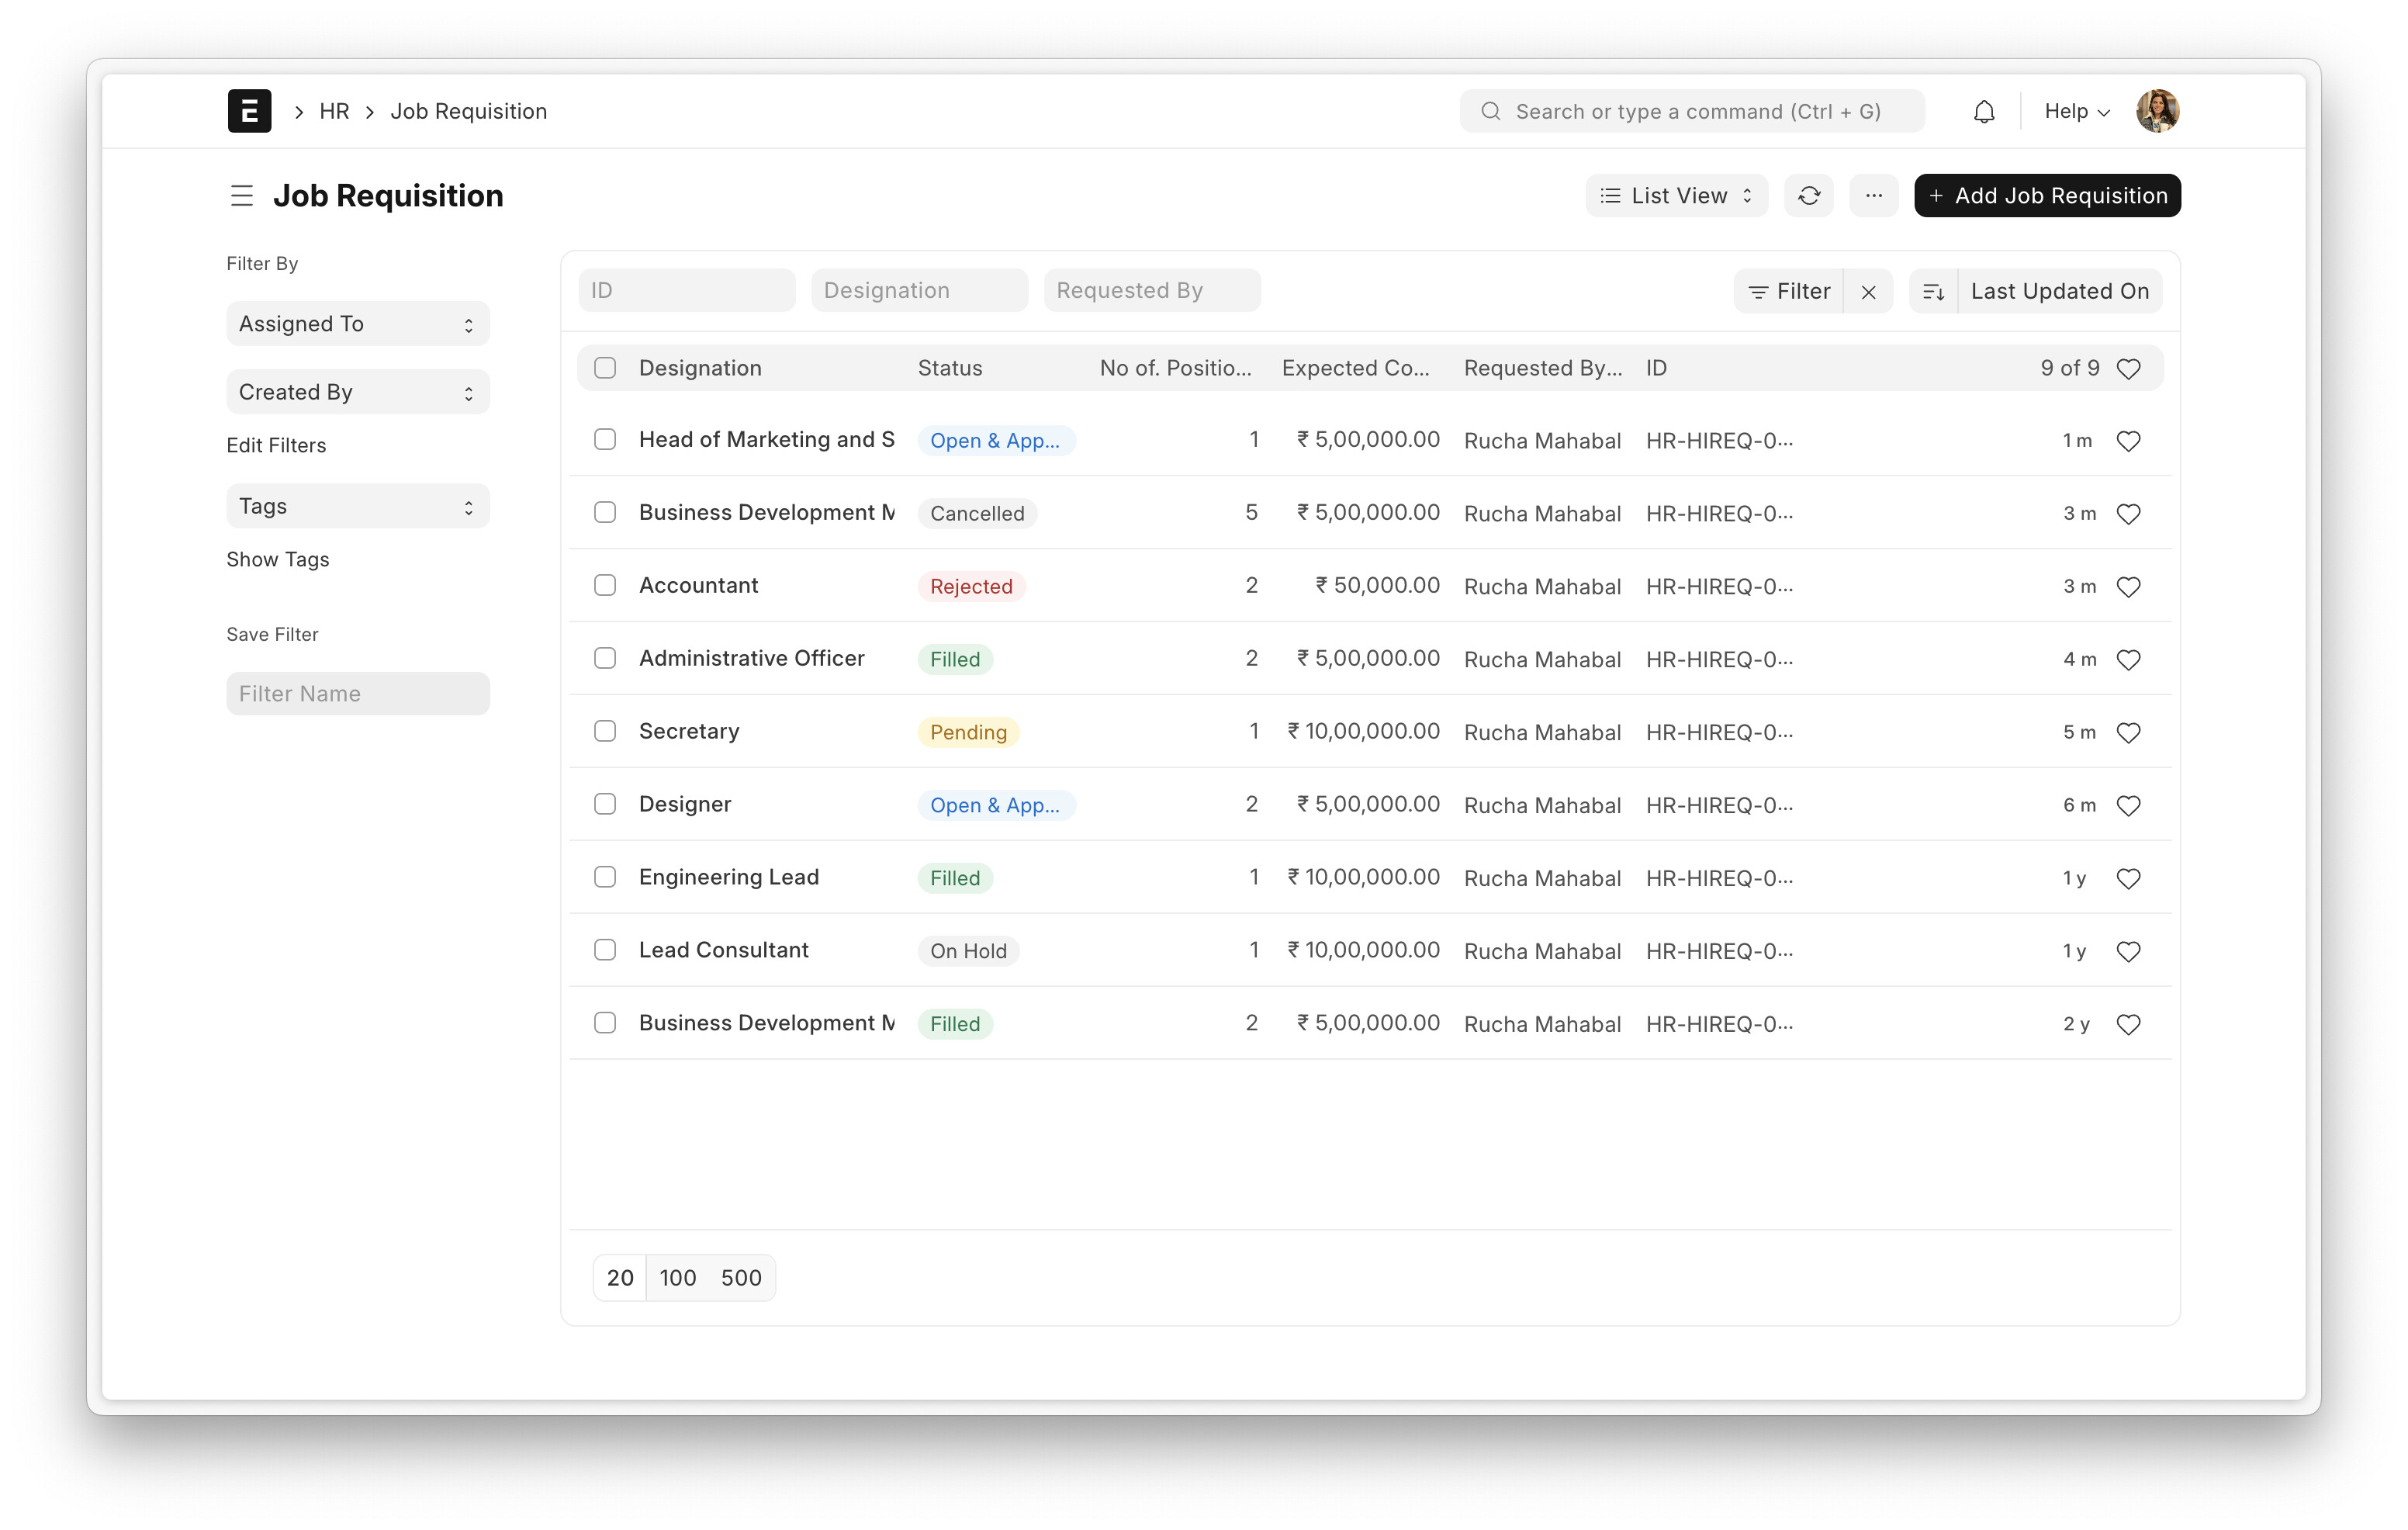The width and height of the screenshot is (2408, 1530).
Task: Set page size to 500
Action: [x=741, y=1279]
